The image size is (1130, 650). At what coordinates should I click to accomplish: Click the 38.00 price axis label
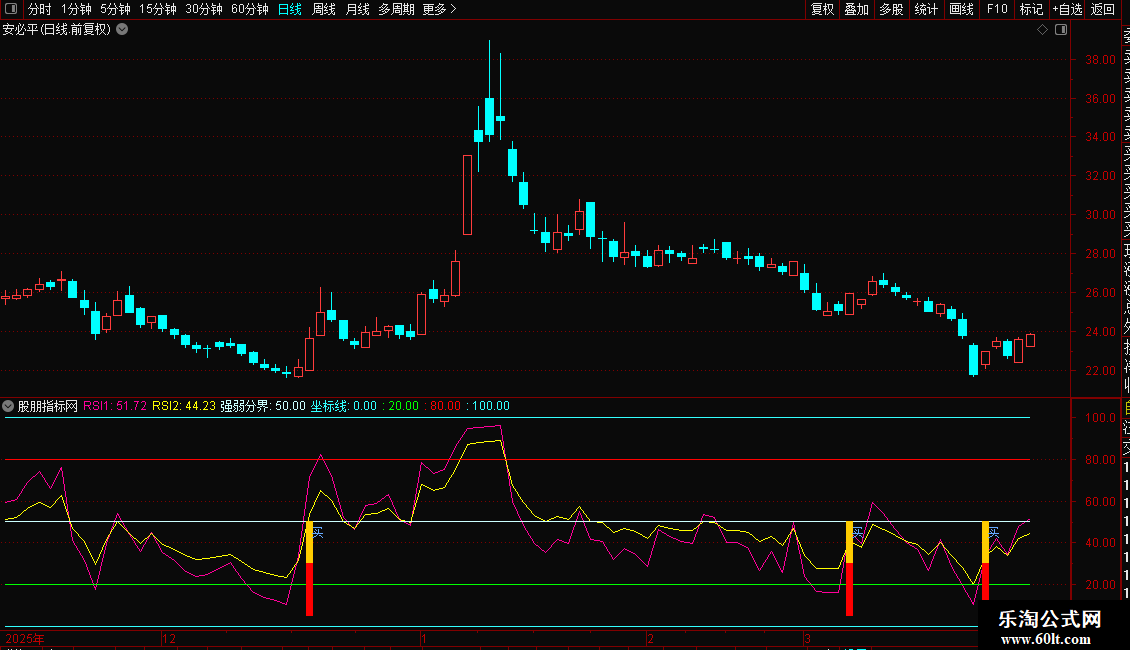point(1100,60)
